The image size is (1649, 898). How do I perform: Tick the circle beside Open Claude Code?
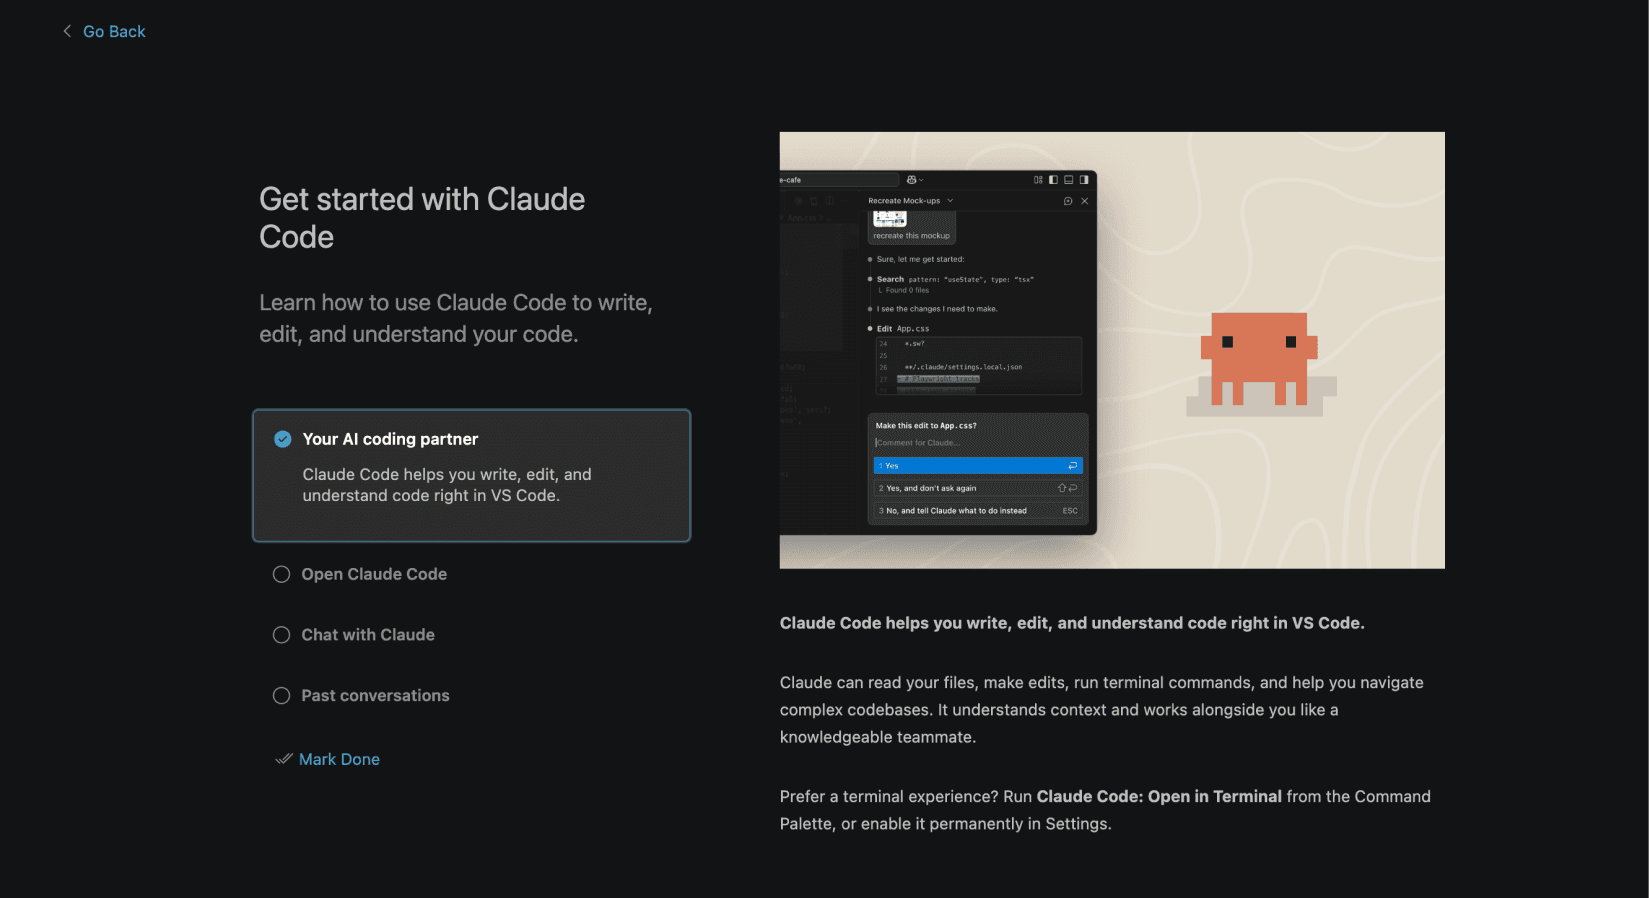(282, 574)
